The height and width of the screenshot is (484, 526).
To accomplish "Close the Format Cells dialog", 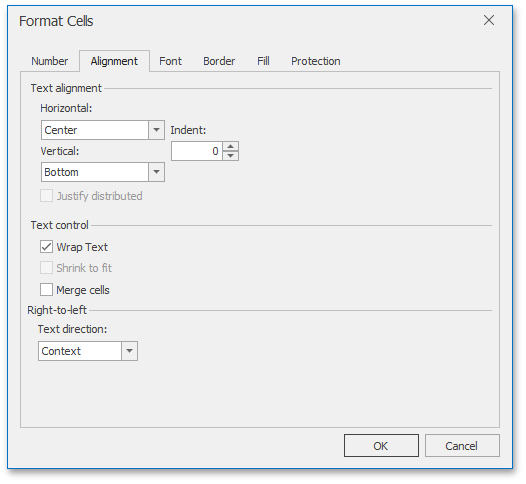I will click(489, 20).
